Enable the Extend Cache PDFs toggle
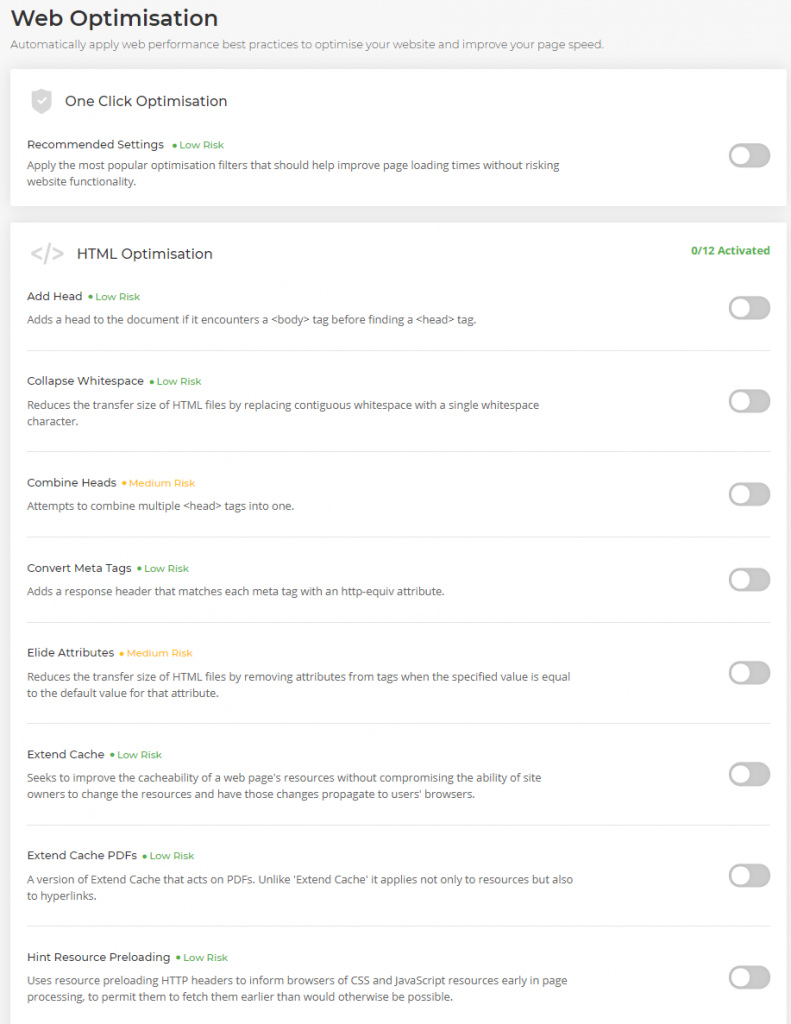791x1024 pixels. (x=749, y=876)
